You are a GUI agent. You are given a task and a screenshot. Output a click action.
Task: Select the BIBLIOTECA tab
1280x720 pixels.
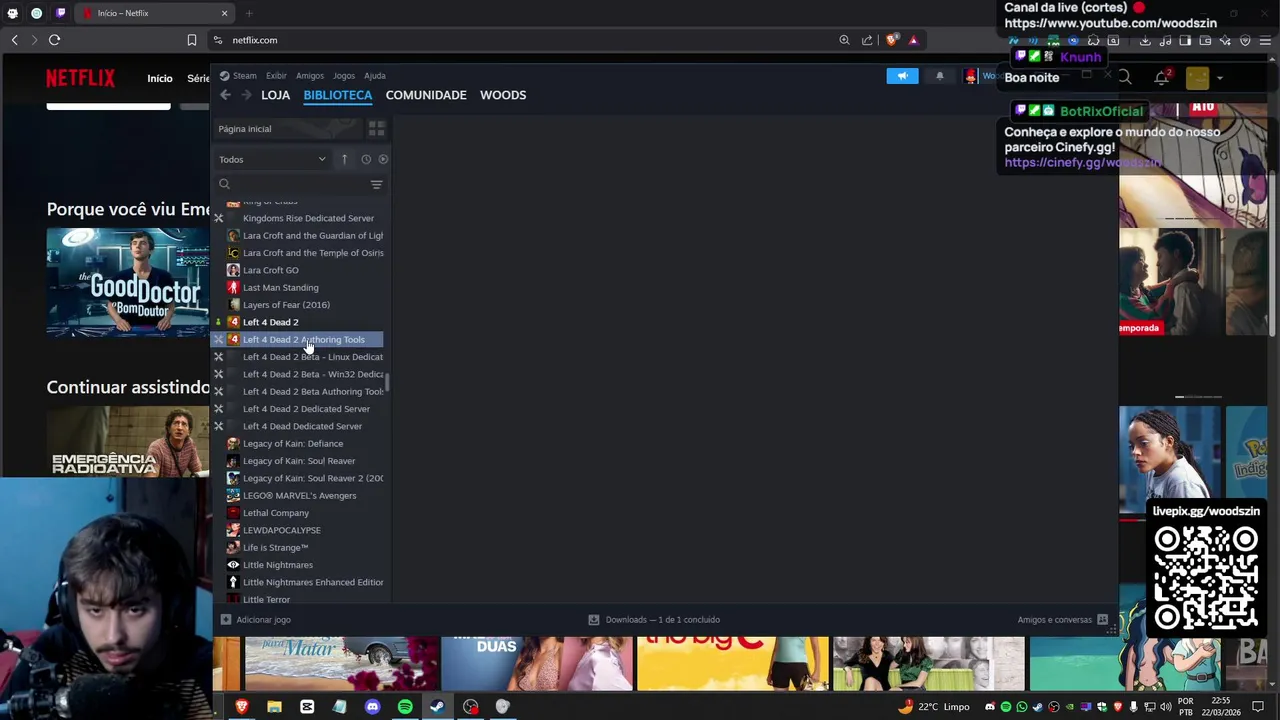pyautogui.click(x=338, y=95)
